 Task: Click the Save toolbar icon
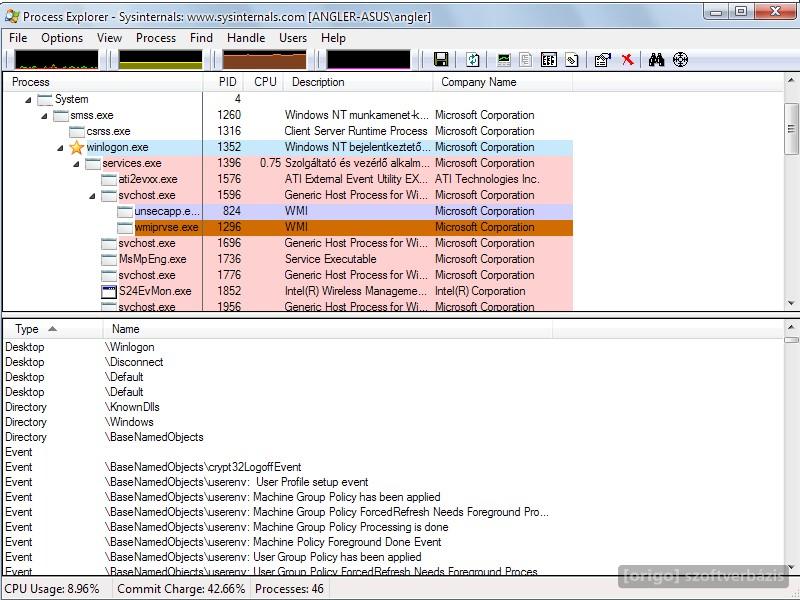[441, 60]
